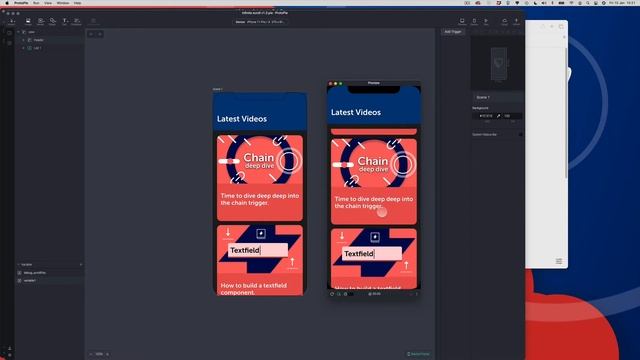Click the add Scene tool in toolbar
The height and width of the screenshot is (360, 640).
click(x=12, y=21)
